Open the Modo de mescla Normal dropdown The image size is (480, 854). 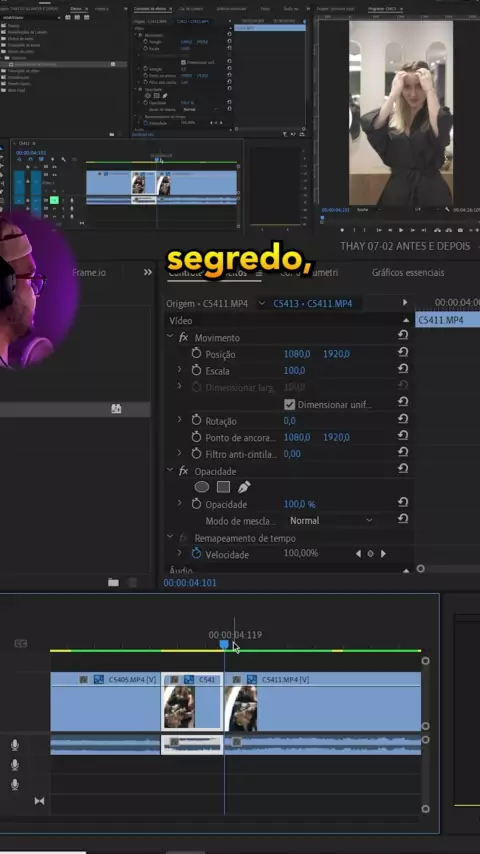331,521
